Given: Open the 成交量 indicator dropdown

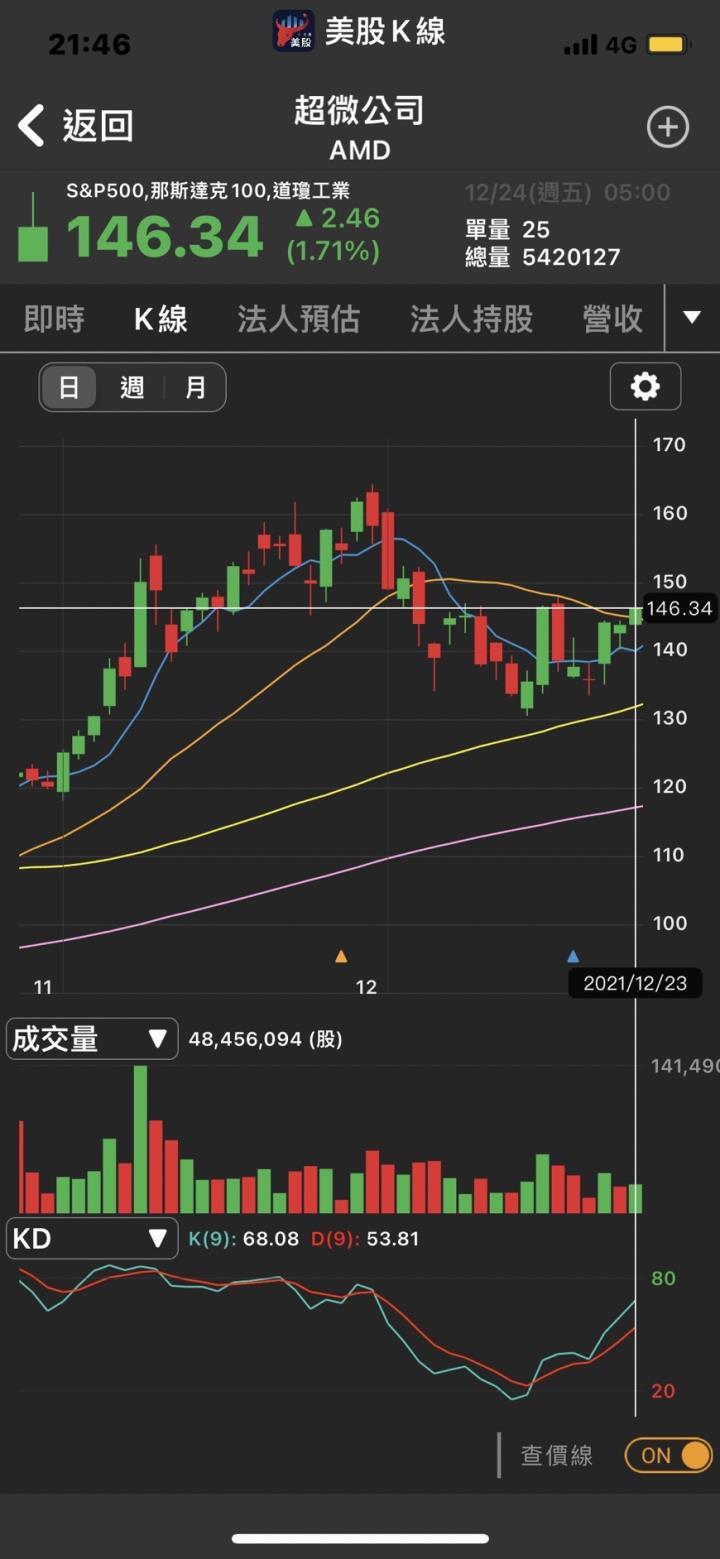Looking at the screenshot, I should (92, 1039).
